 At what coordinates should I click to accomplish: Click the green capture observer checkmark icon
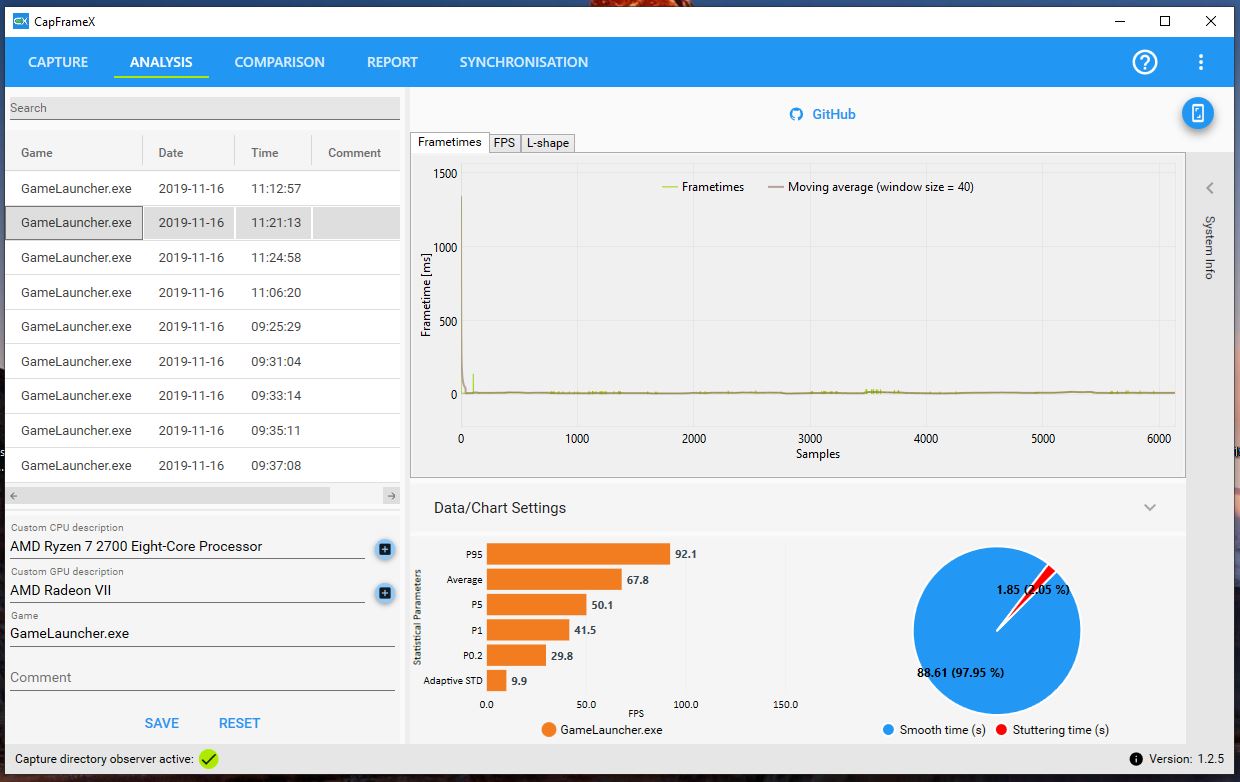tap(208, 759)
